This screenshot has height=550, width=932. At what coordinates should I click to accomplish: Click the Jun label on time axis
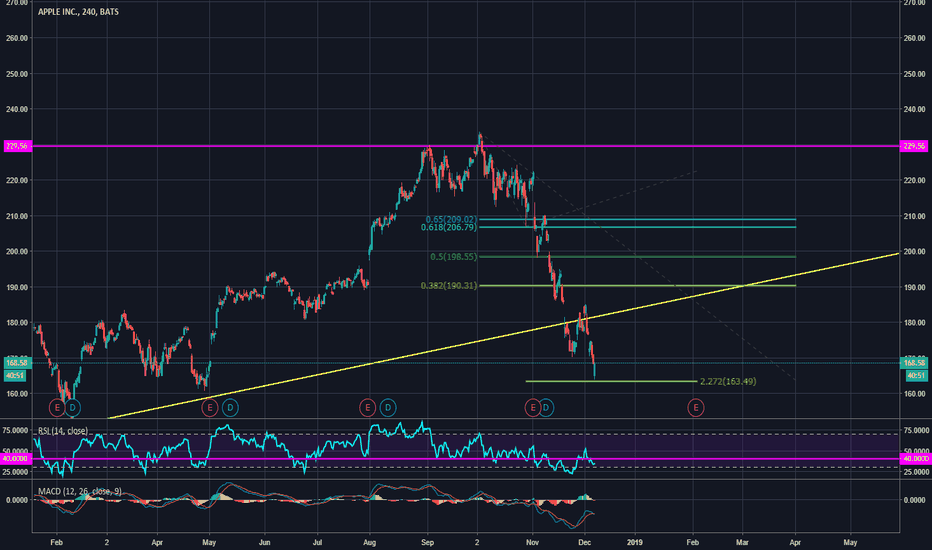point(265,542)
